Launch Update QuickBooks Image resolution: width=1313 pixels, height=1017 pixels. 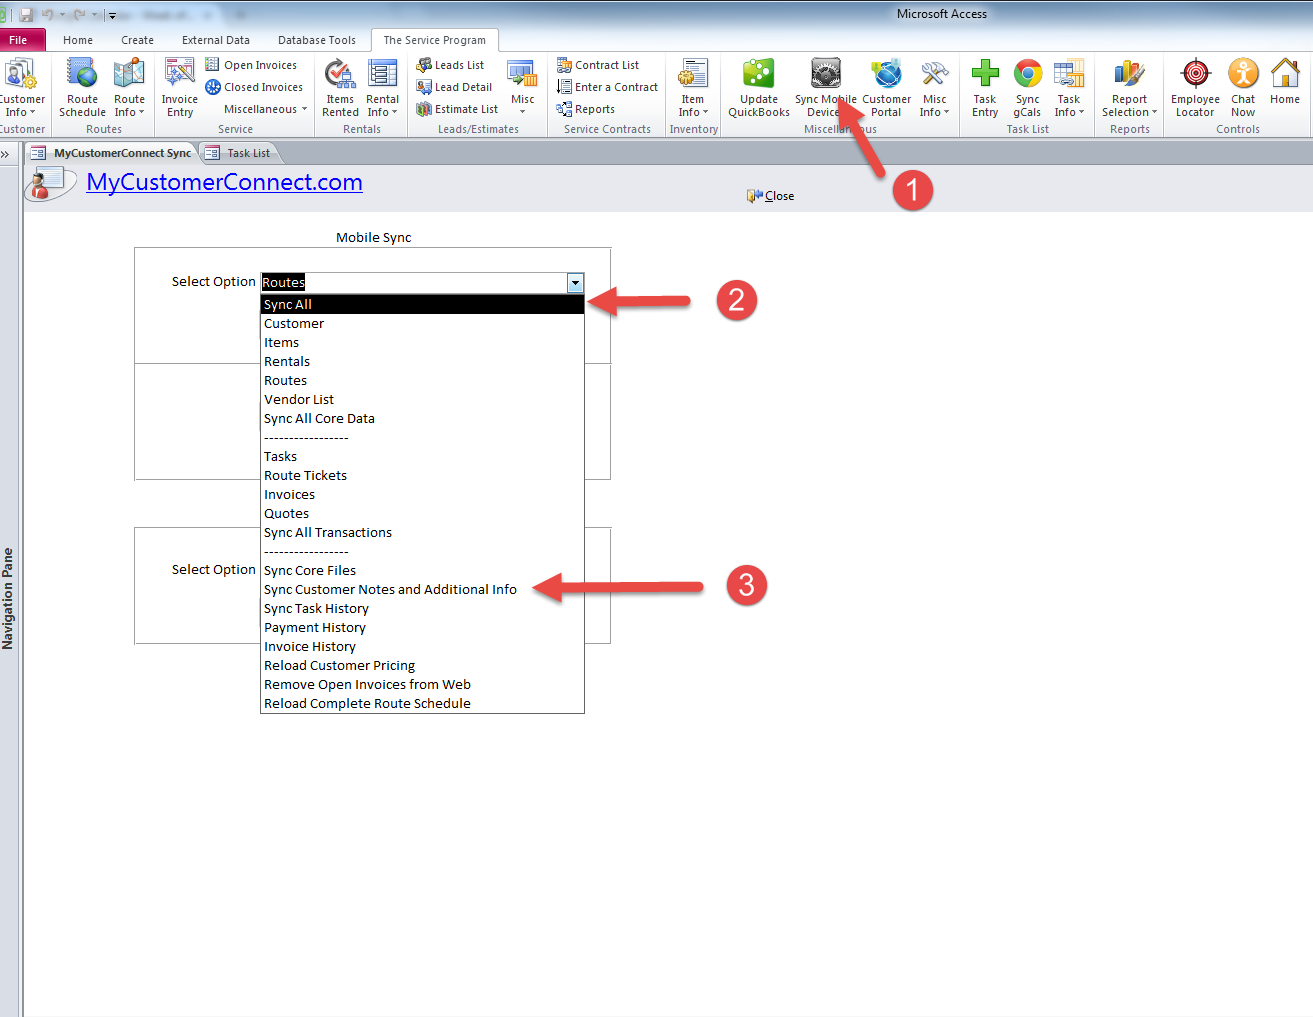tap(759, 87)
